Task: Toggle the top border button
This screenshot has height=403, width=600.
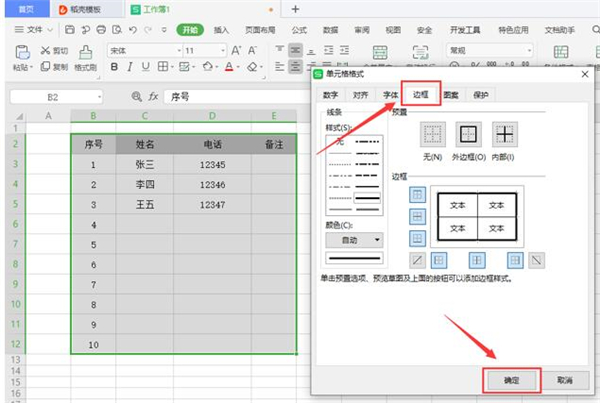Action: pyautogui.click(x=417, y=193)
